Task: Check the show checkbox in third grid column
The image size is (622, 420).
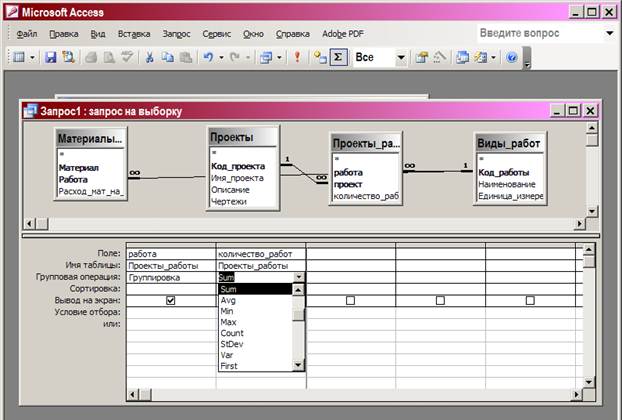Action: [350, 301]
